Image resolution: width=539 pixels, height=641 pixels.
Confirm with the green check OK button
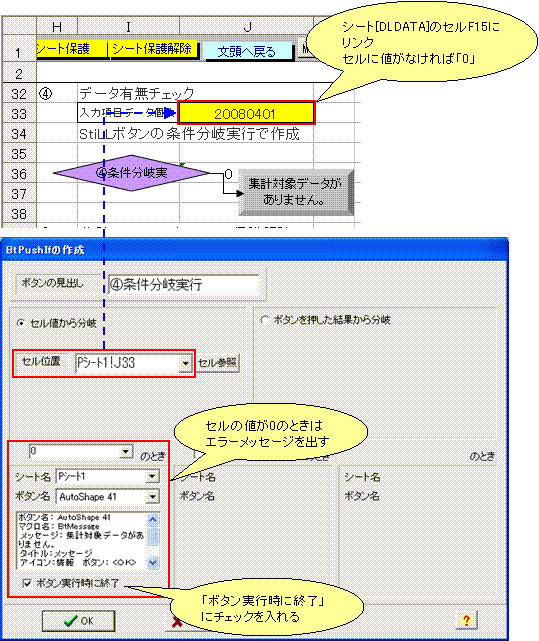tap(78, 621)
